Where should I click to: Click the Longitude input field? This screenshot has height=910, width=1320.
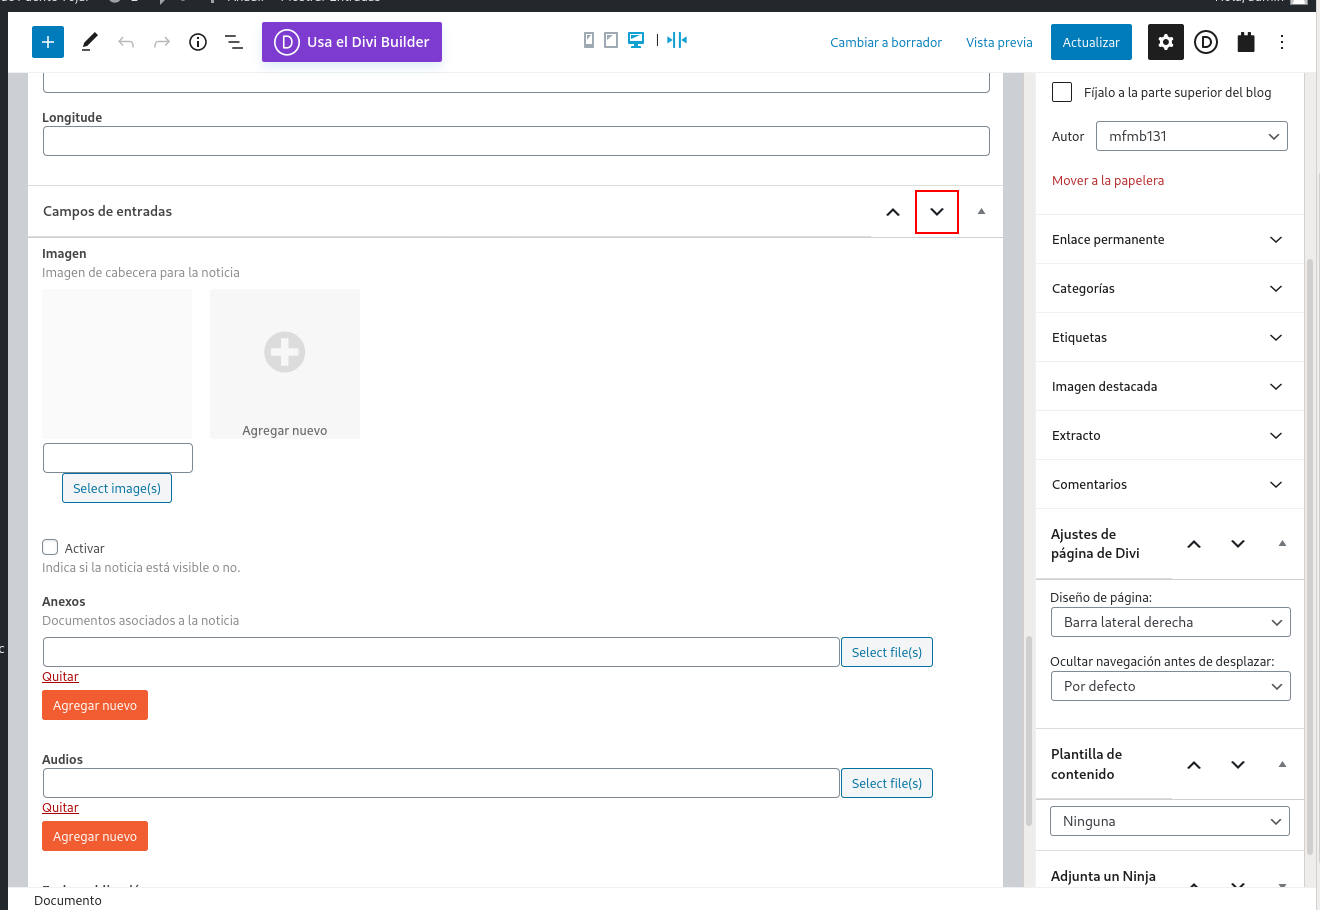[x=516, y=141]
